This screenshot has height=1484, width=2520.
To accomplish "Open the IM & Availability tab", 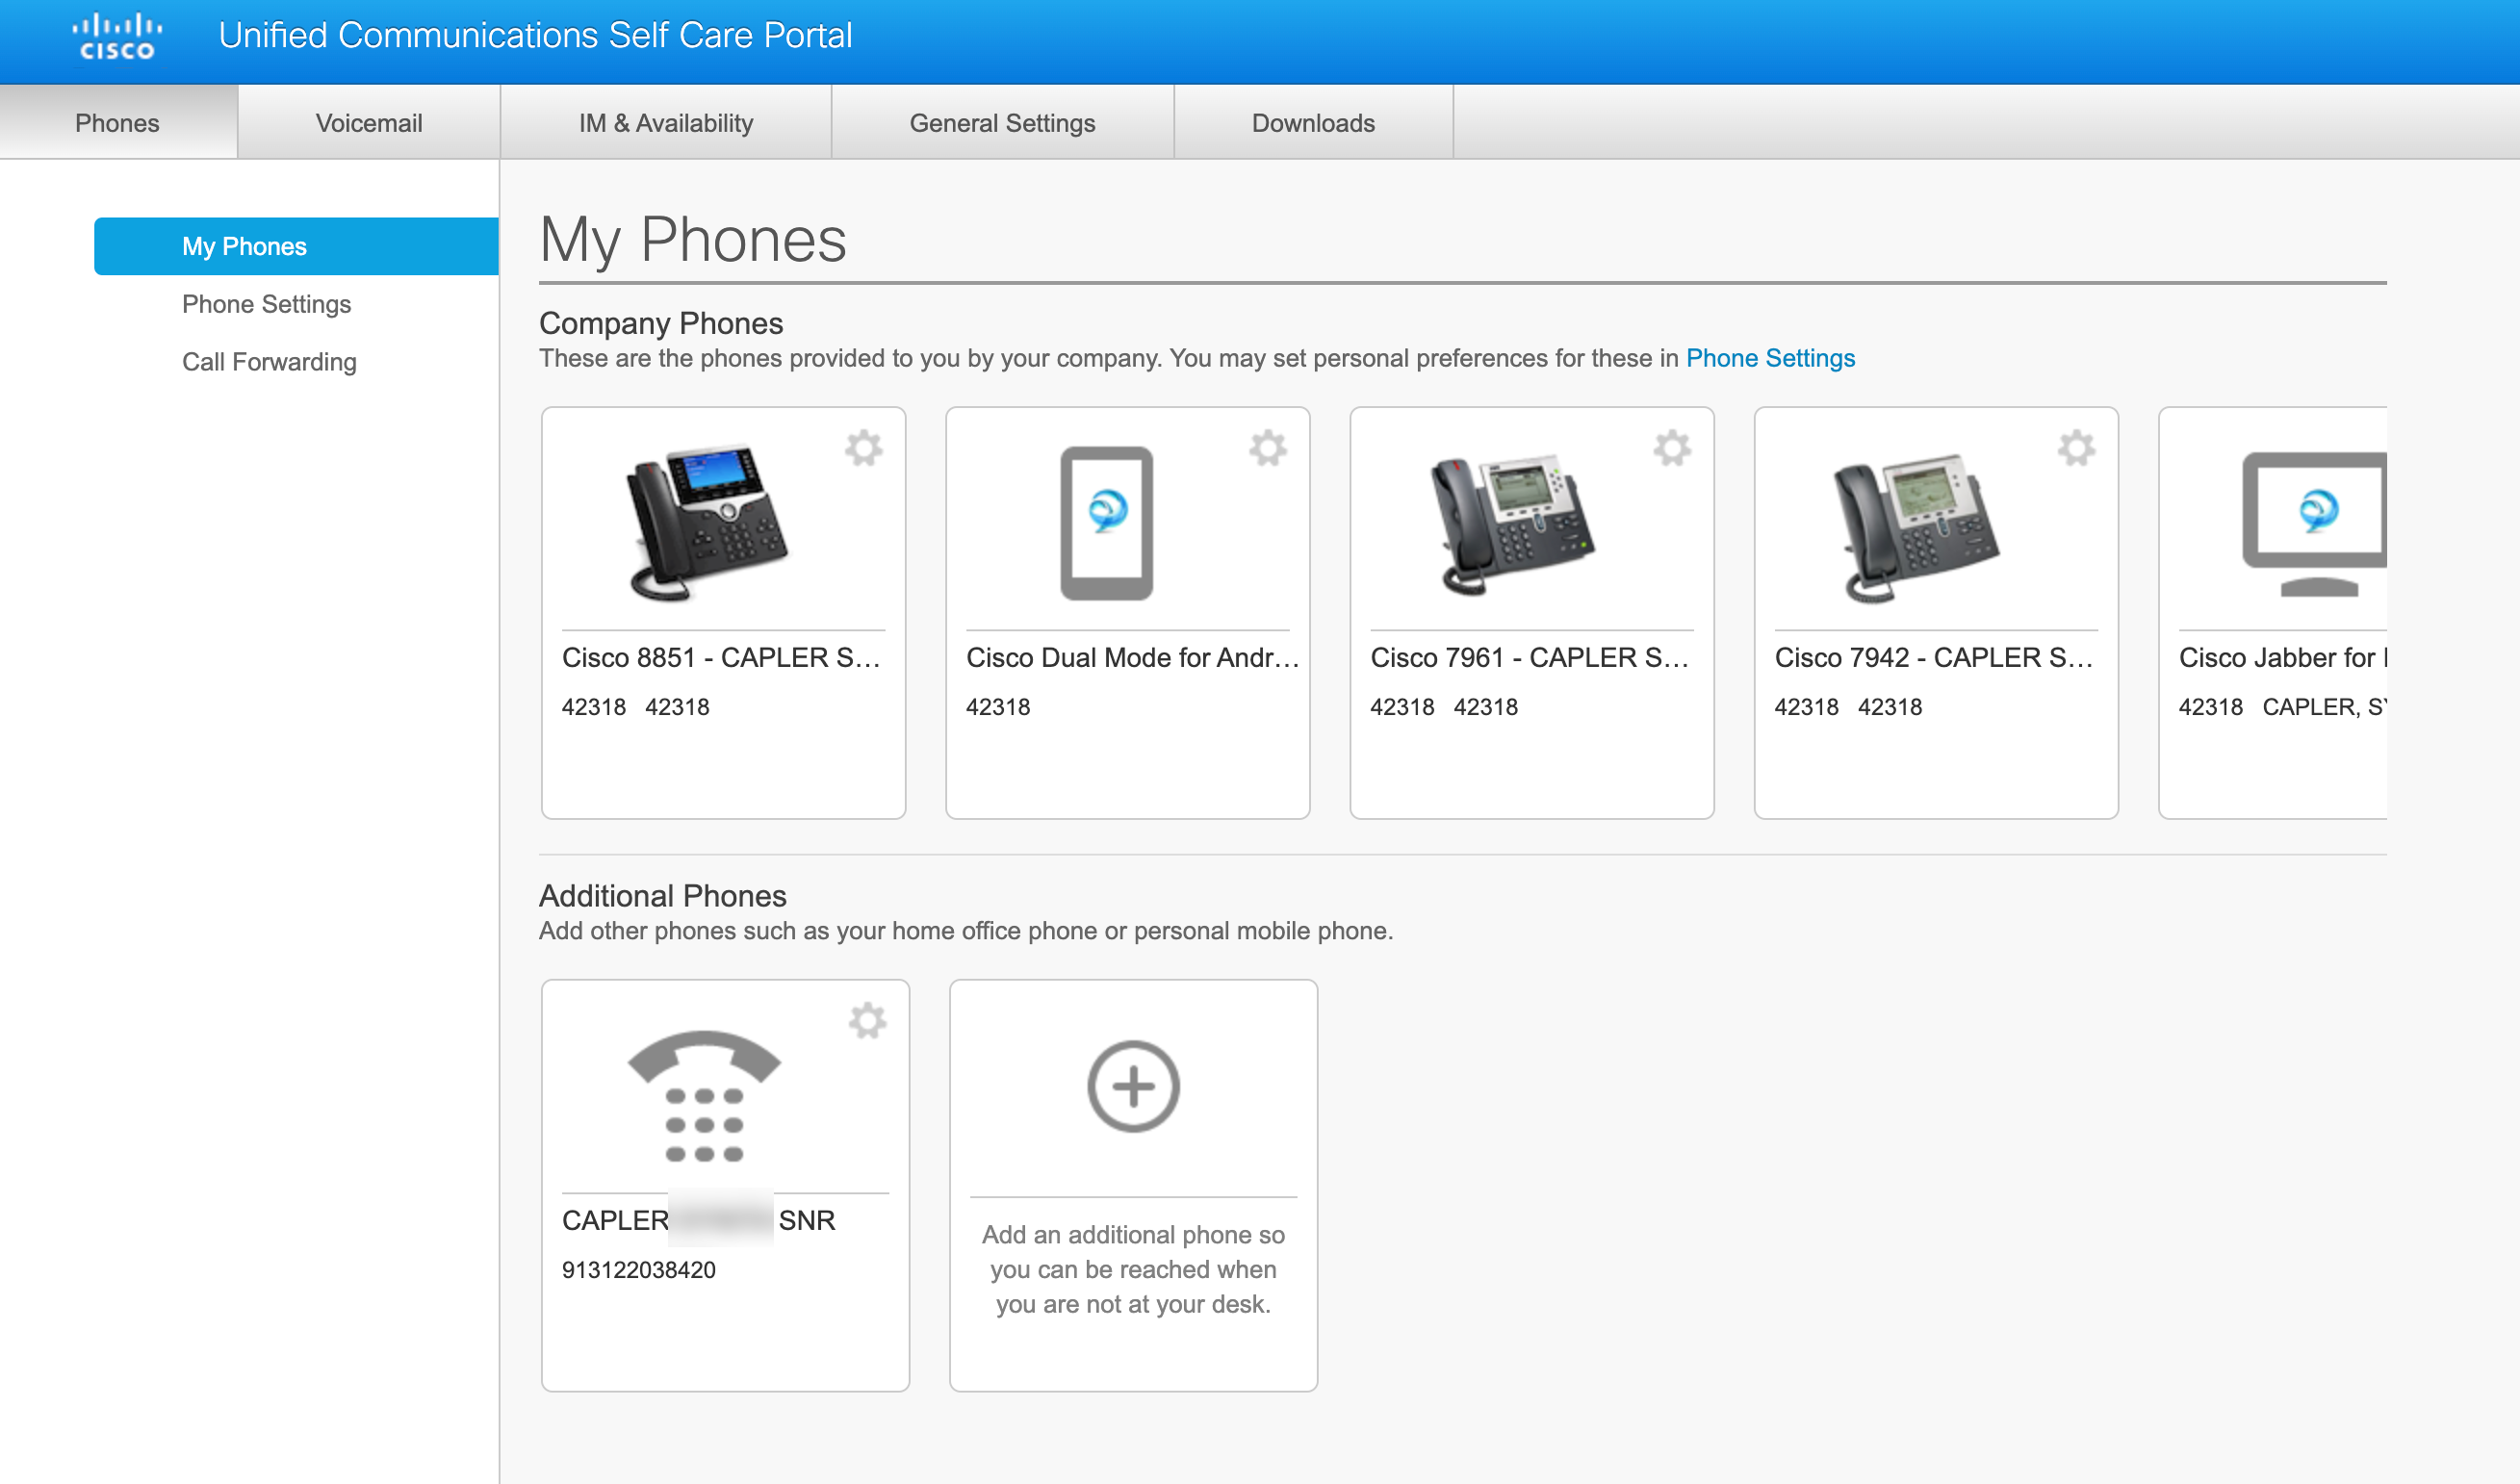I will click(x=665, y=122).
